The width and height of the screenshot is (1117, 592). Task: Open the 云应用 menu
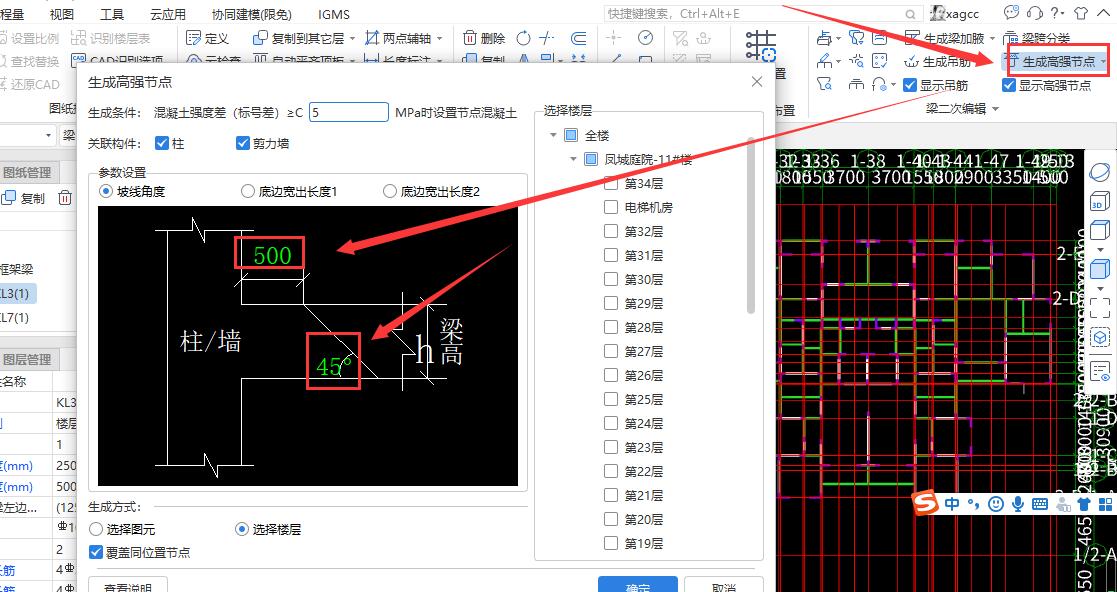coord(167,14)
